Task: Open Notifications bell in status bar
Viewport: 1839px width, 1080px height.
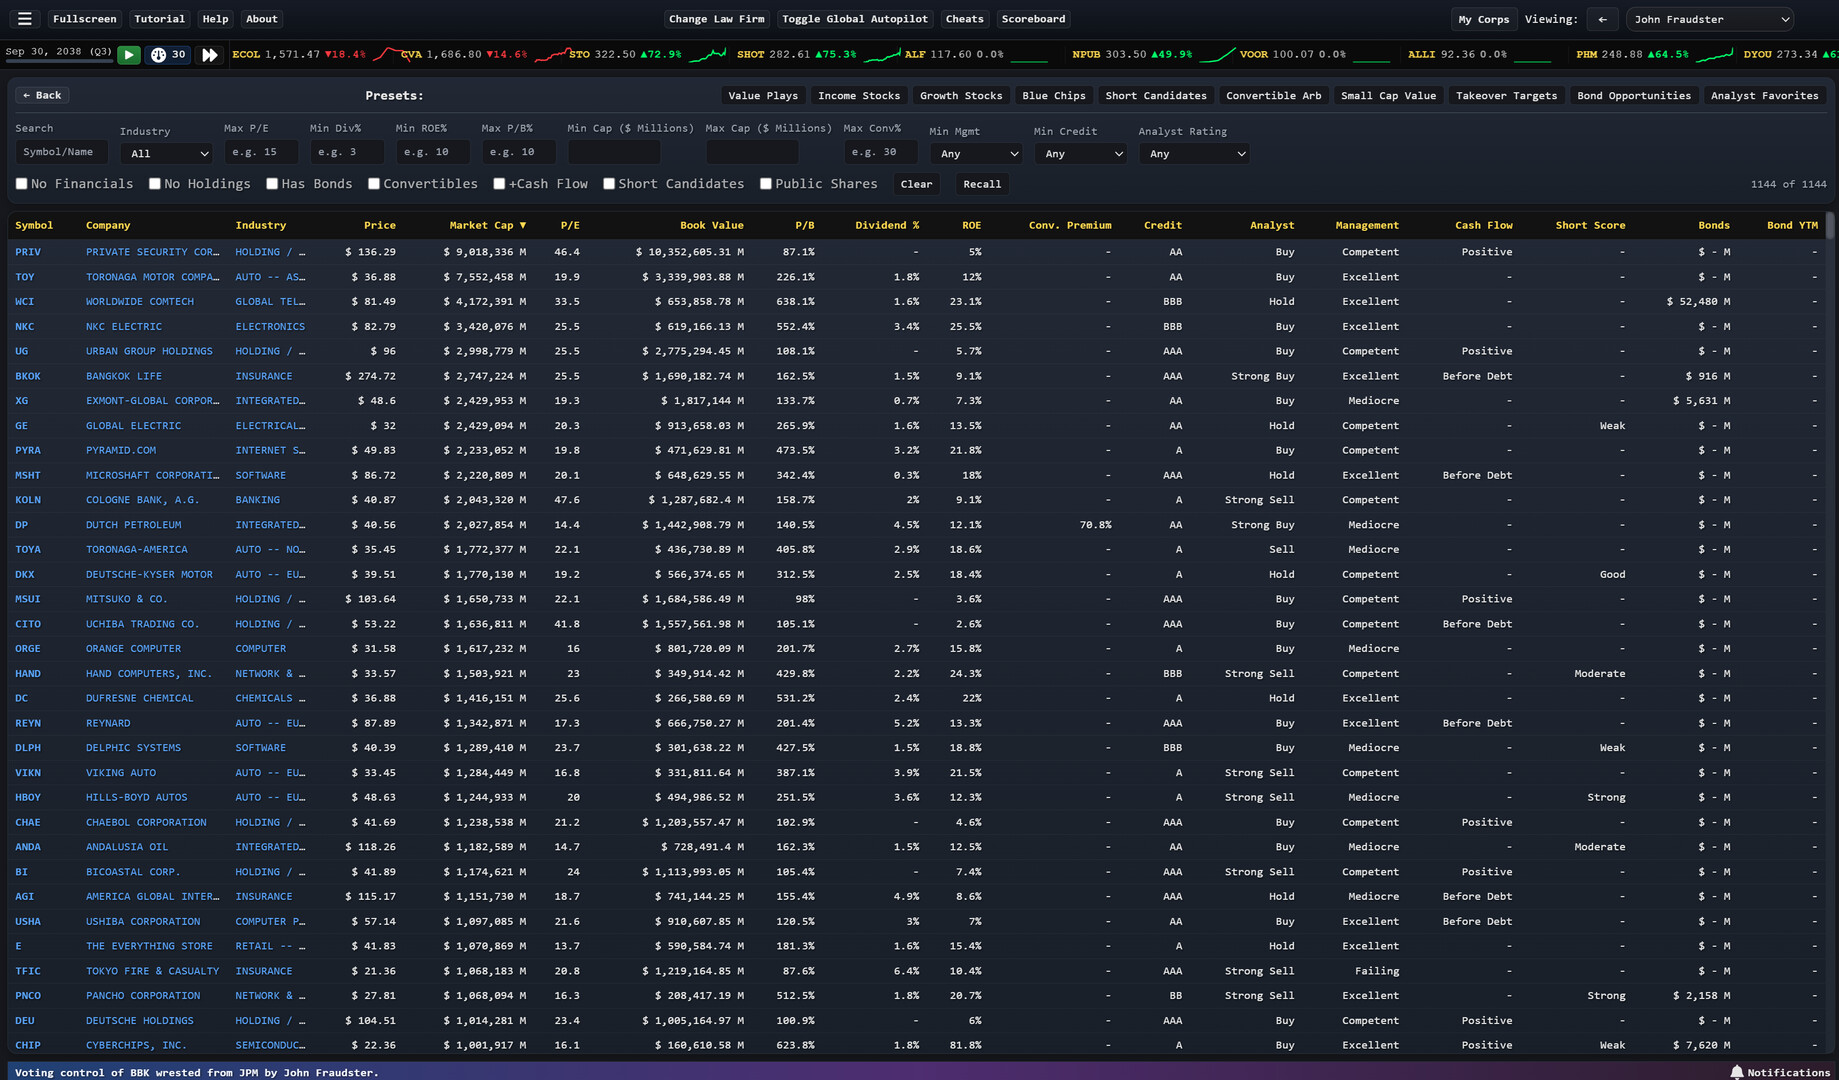Action: [1737, 1072]
